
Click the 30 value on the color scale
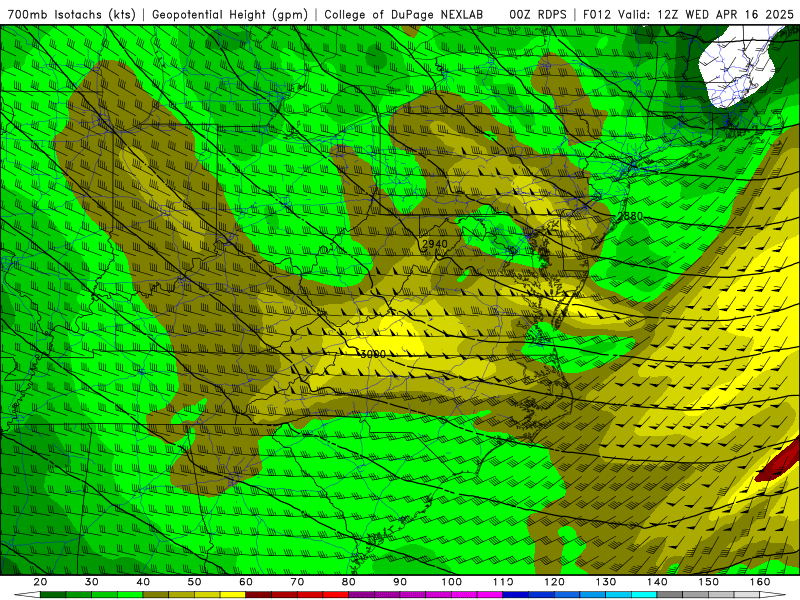[x=92, y=582]
